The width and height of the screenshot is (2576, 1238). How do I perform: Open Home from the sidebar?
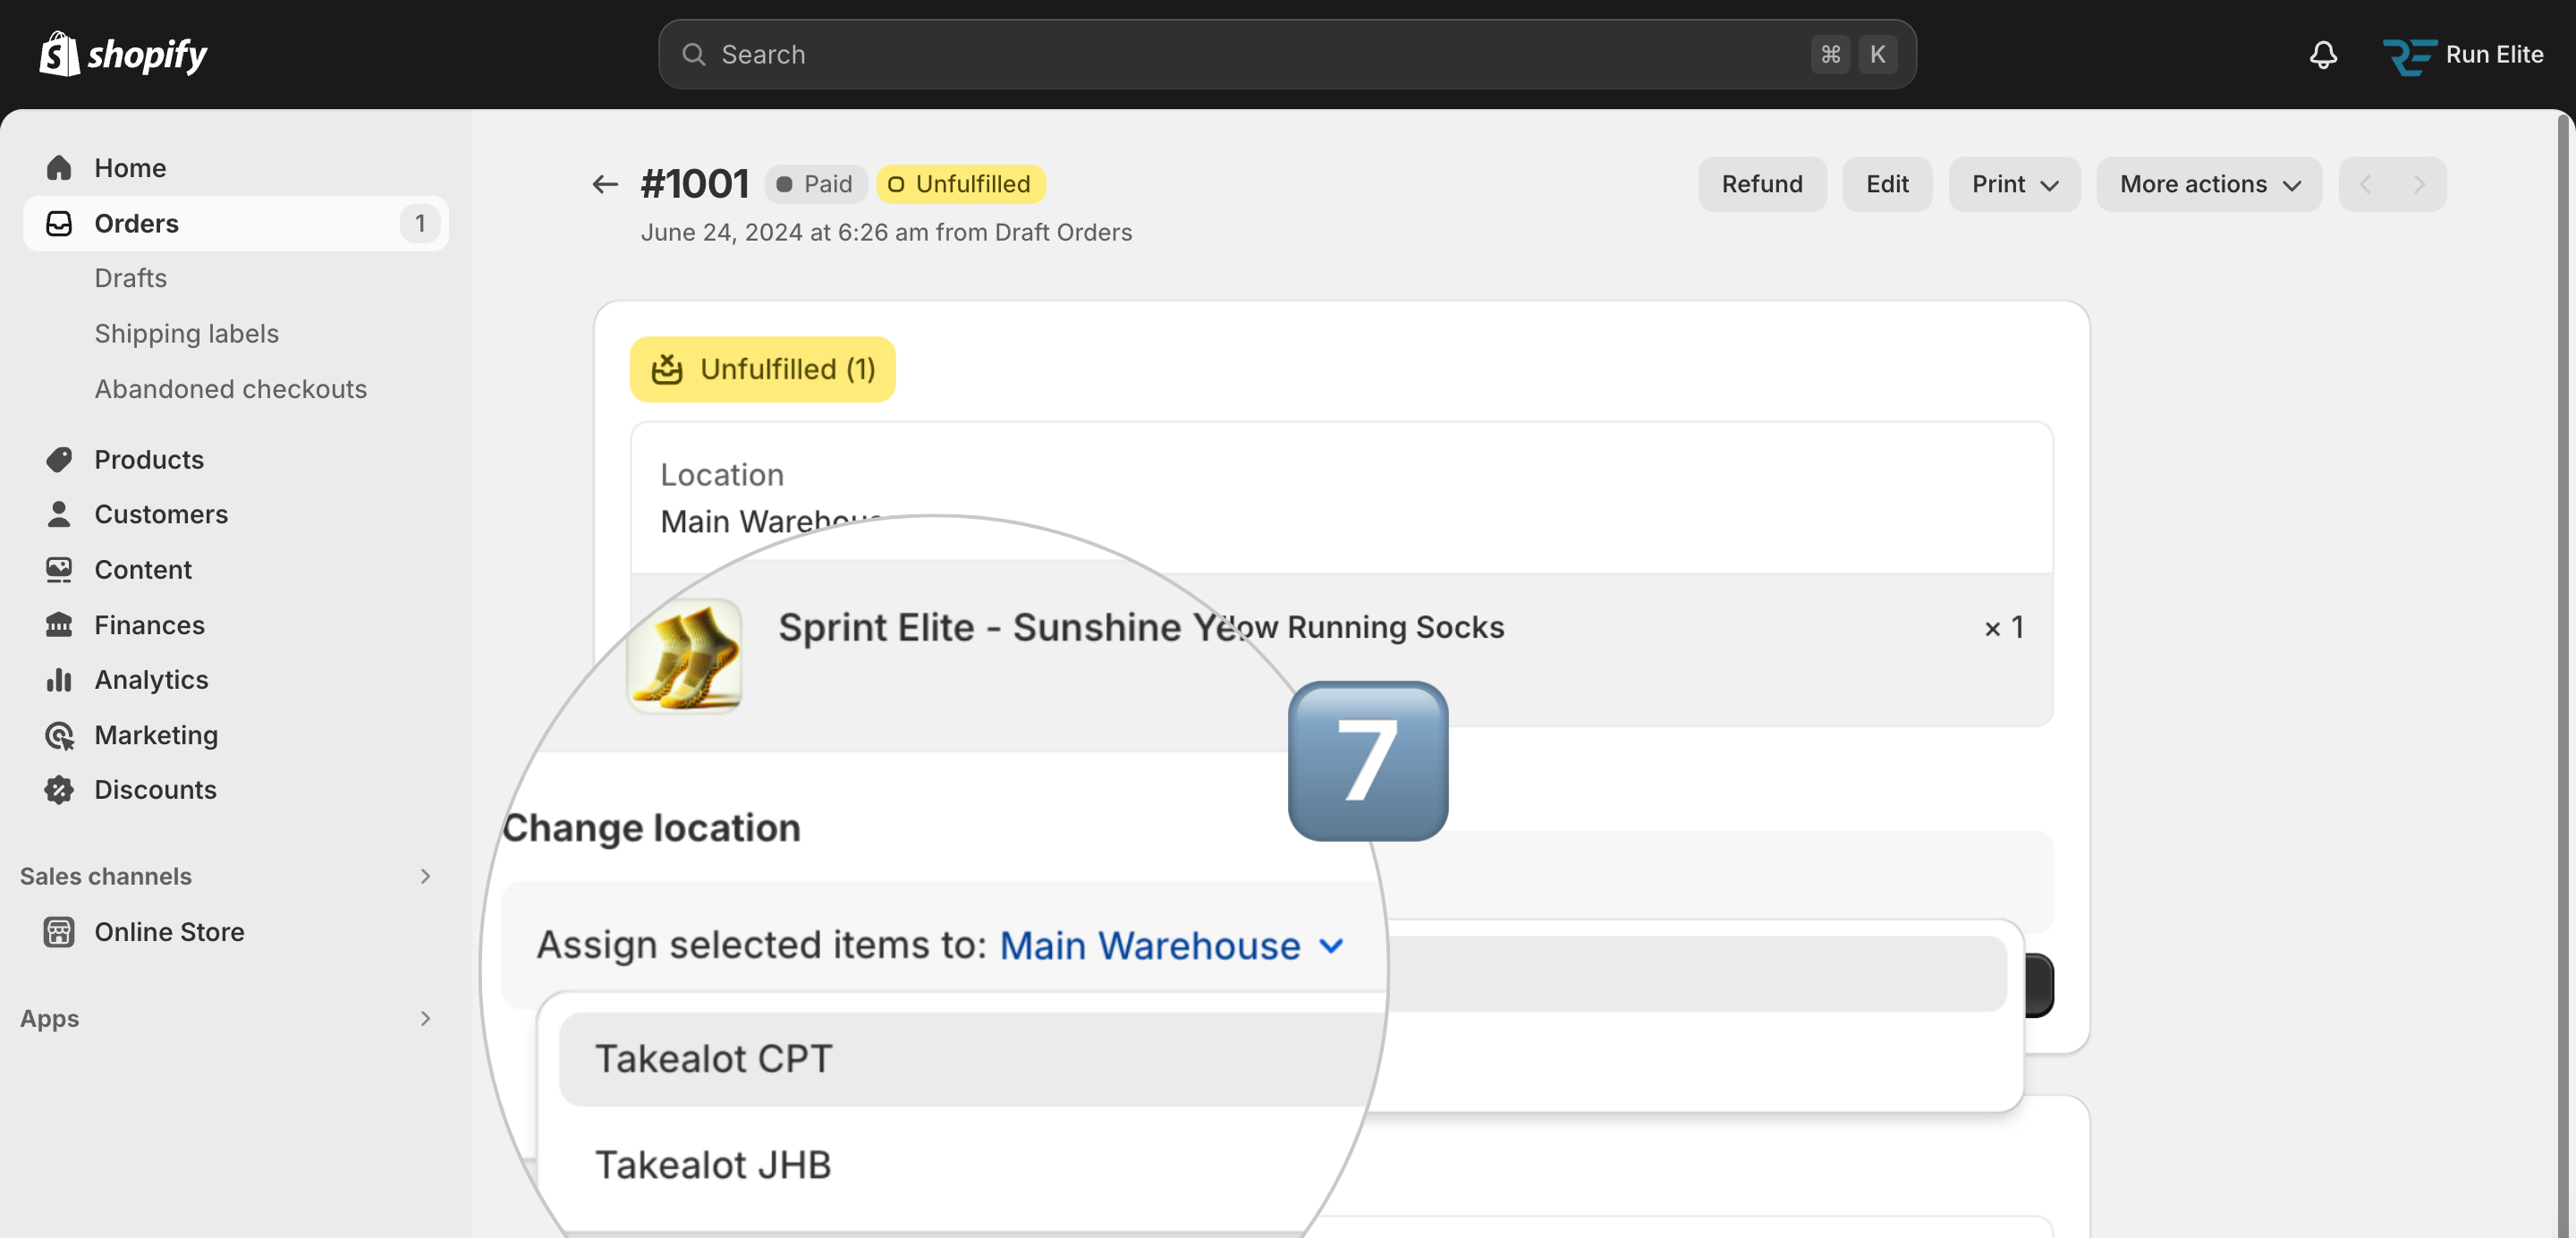[x=130, y=168]
